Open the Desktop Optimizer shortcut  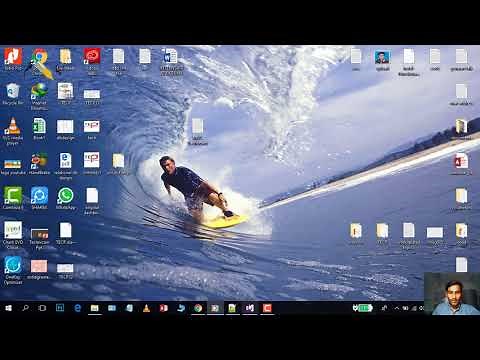[13, 270]
